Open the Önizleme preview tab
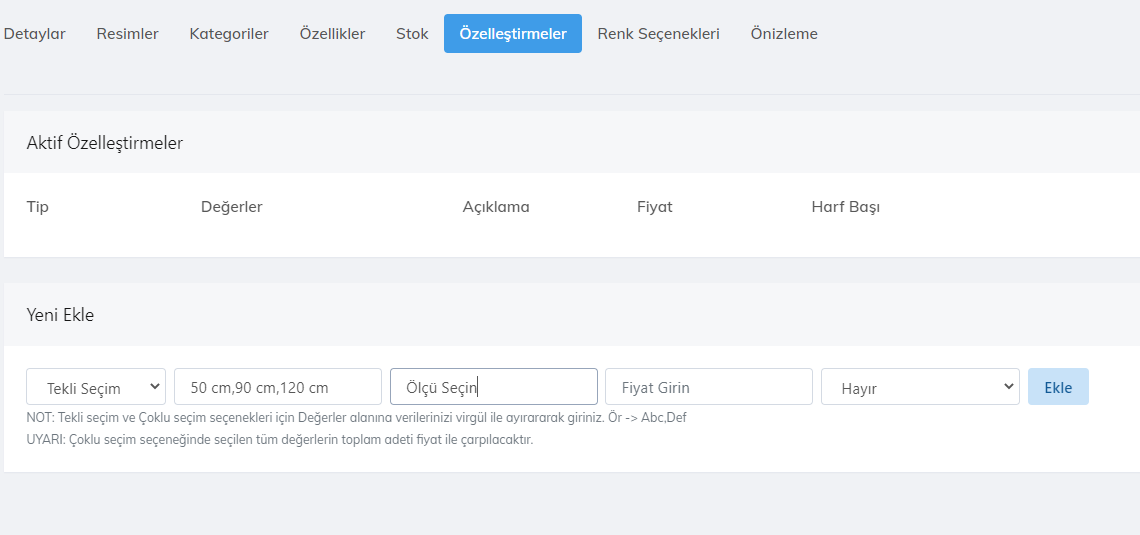Viewport: 1140px width, 535px height. click(784, 34)
